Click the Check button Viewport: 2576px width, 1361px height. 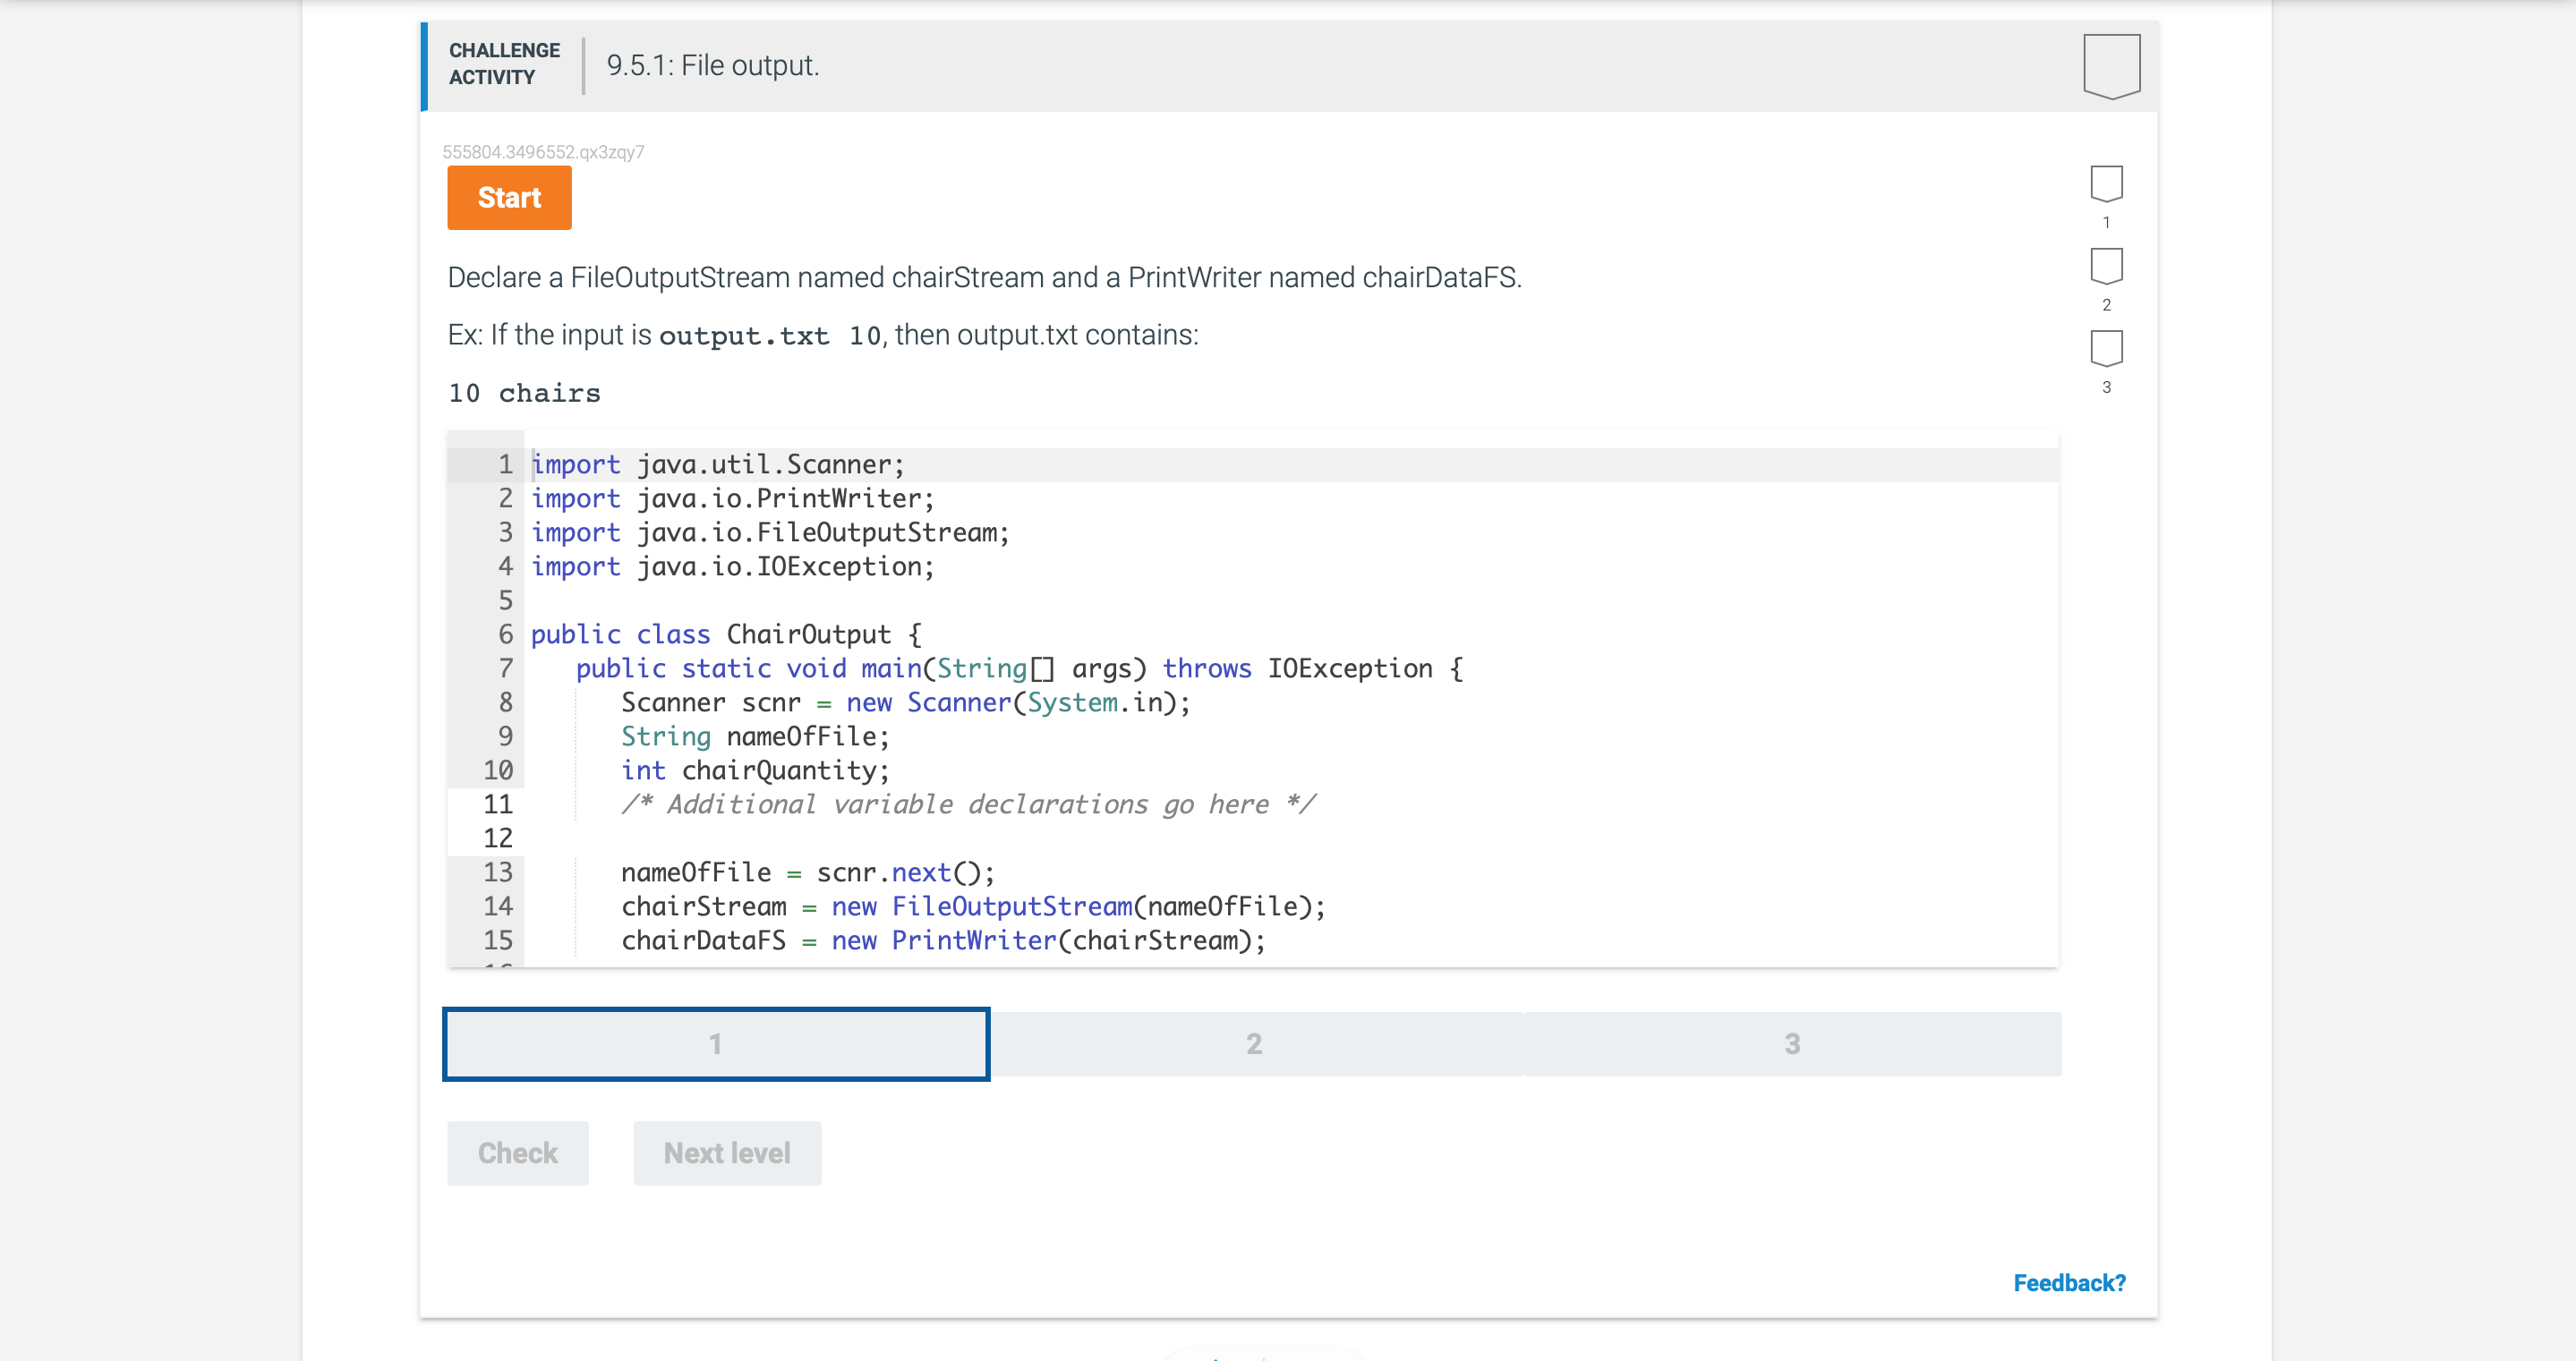tap(518, 1152)
